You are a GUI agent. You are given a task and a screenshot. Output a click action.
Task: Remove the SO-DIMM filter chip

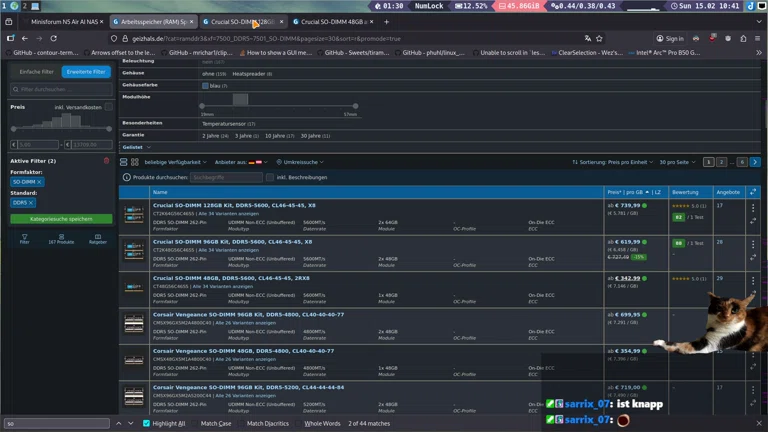point(39,182)
